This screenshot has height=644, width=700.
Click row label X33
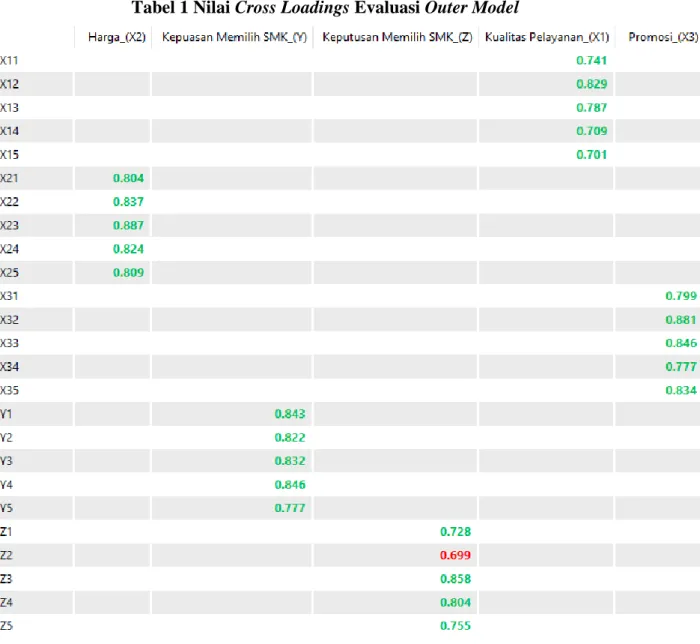pyautogui.click(x=9, y=344)
